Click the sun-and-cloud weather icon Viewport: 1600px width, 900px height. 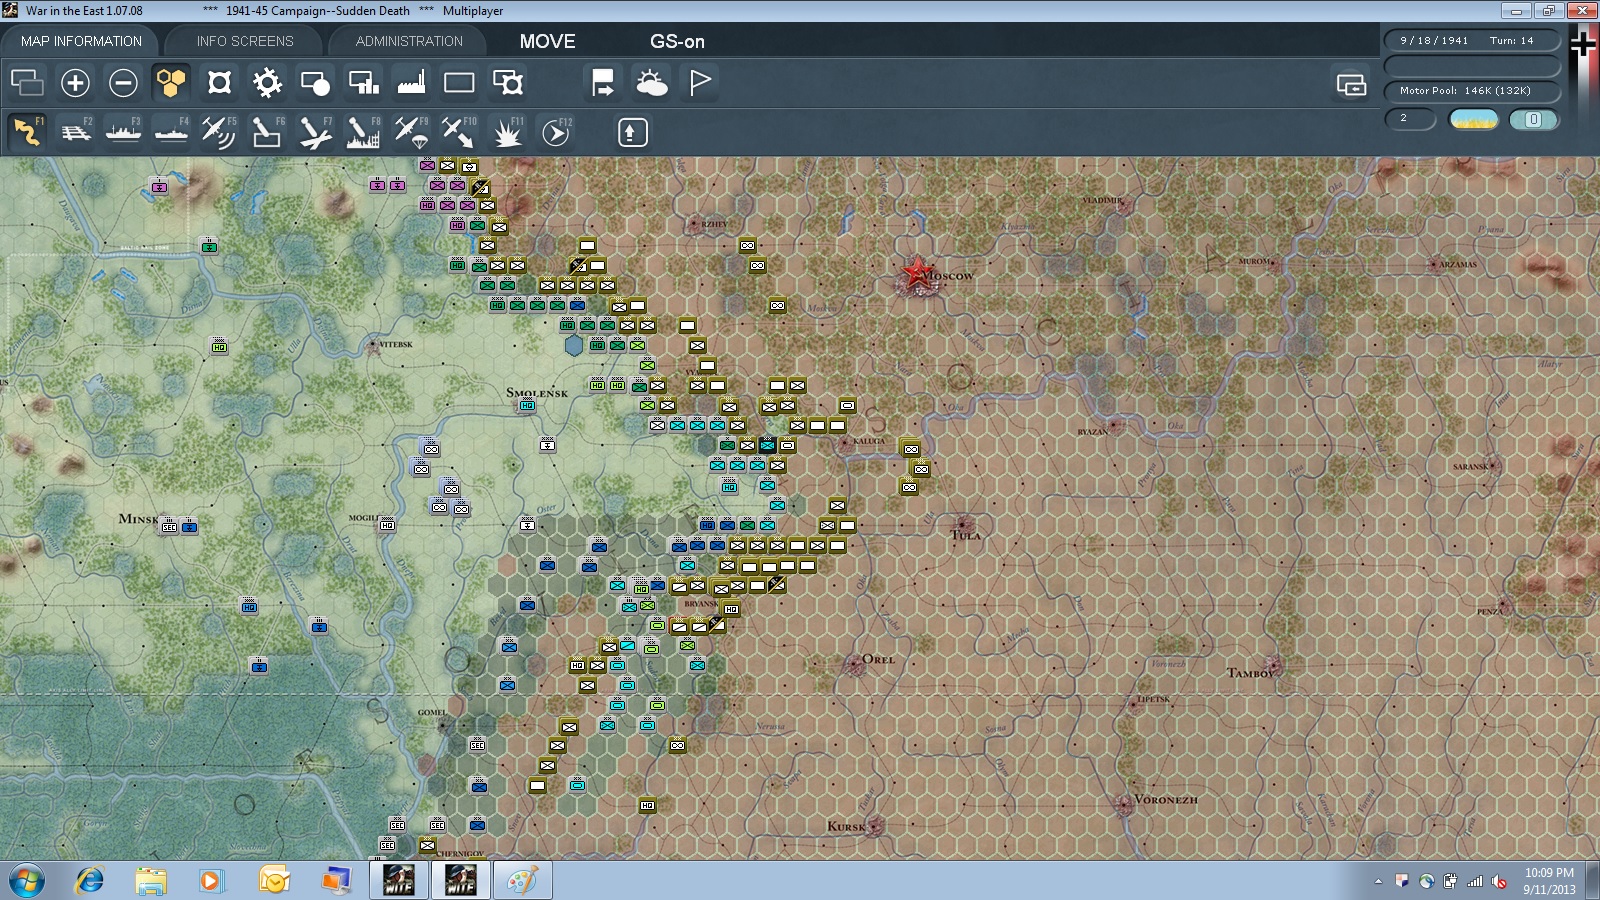click(651, 82)
